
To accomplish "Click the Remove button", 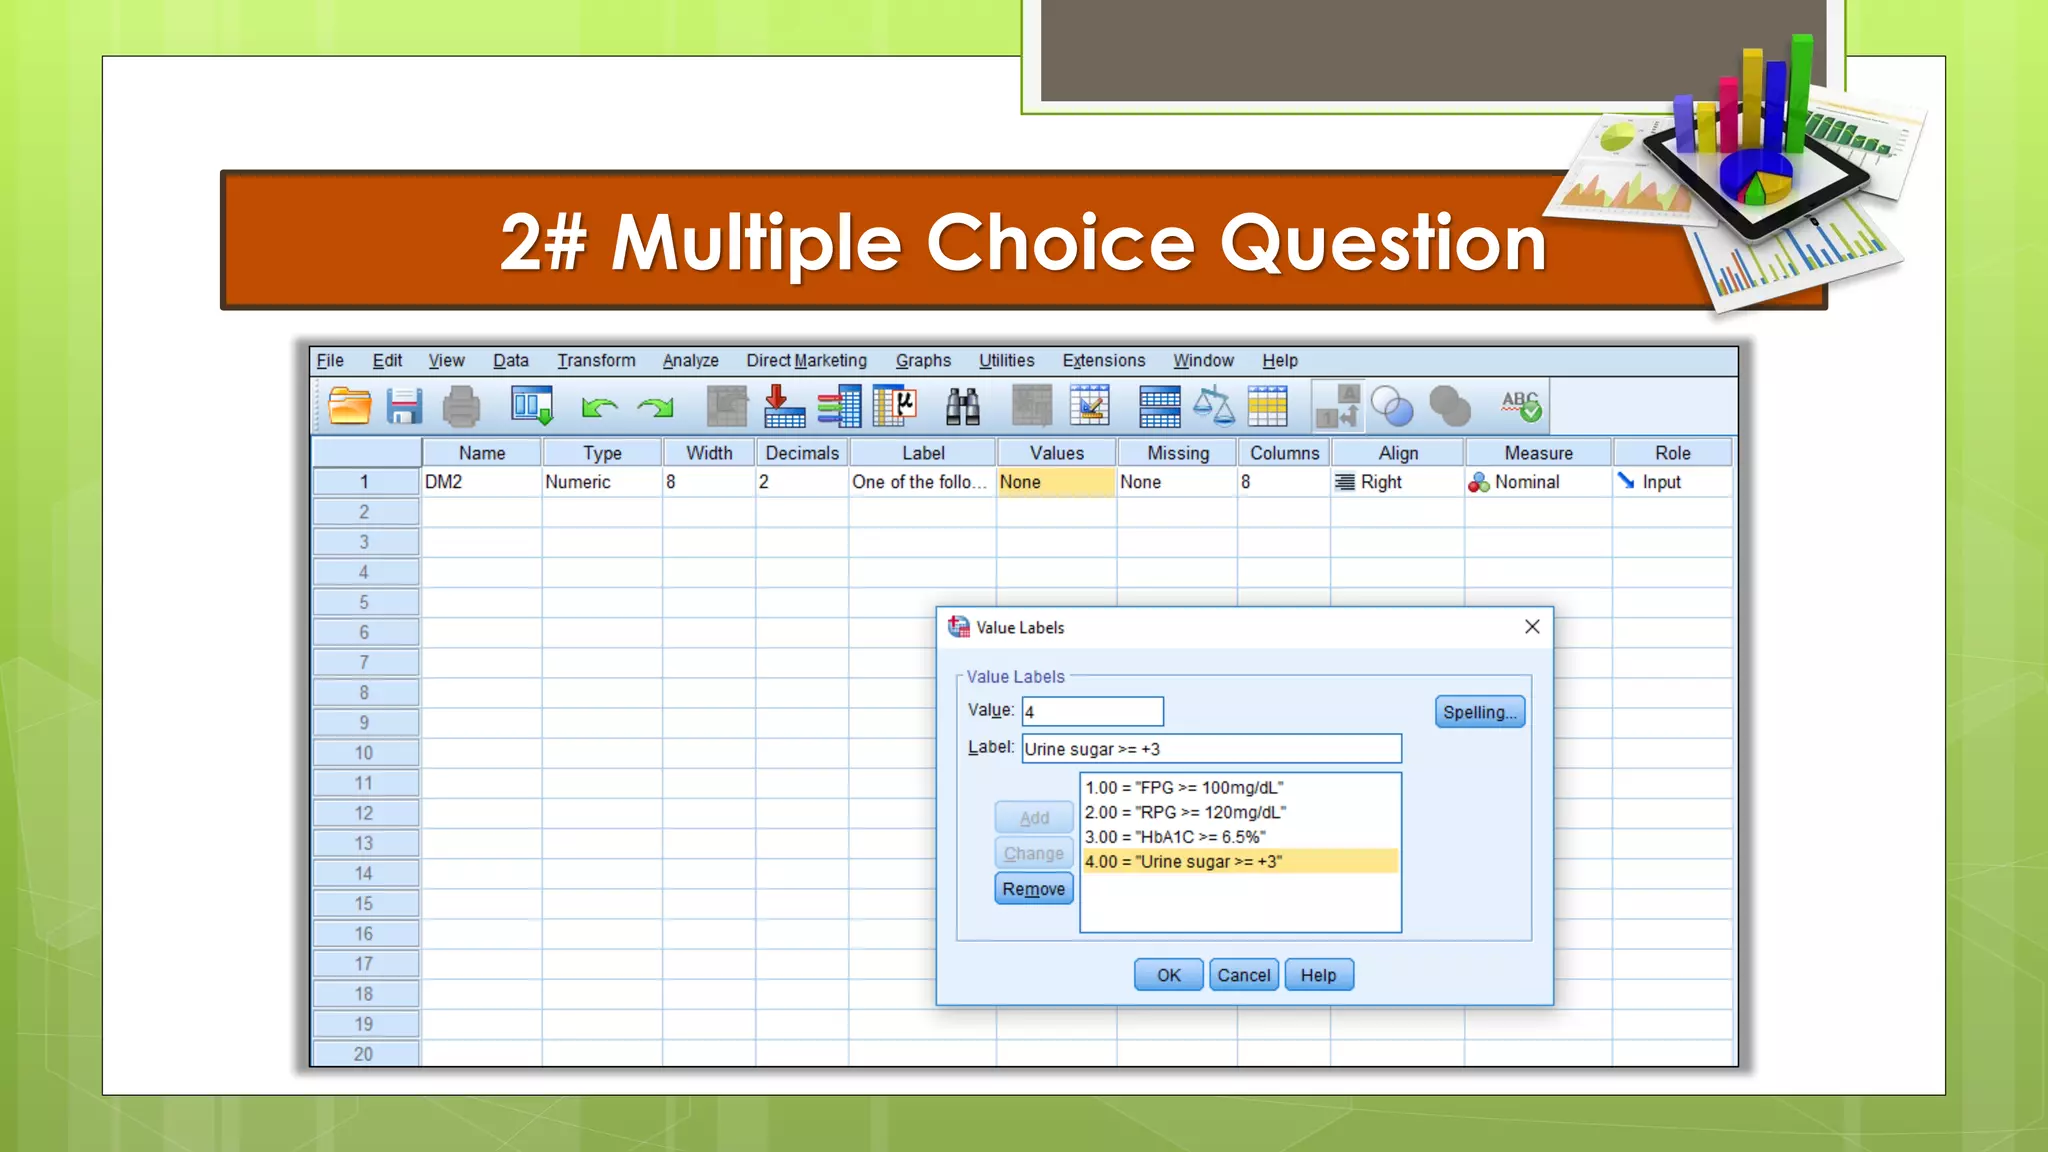I will coord(1034,889).
